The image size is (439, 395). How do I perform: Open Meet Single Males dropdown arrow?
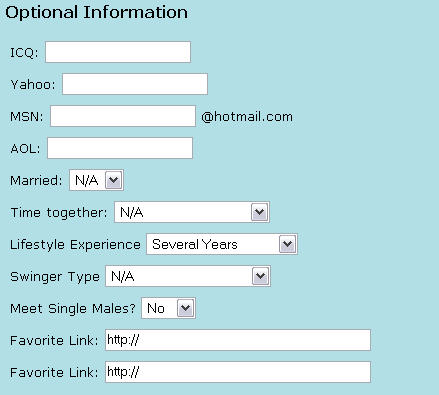tap(185, 308)
